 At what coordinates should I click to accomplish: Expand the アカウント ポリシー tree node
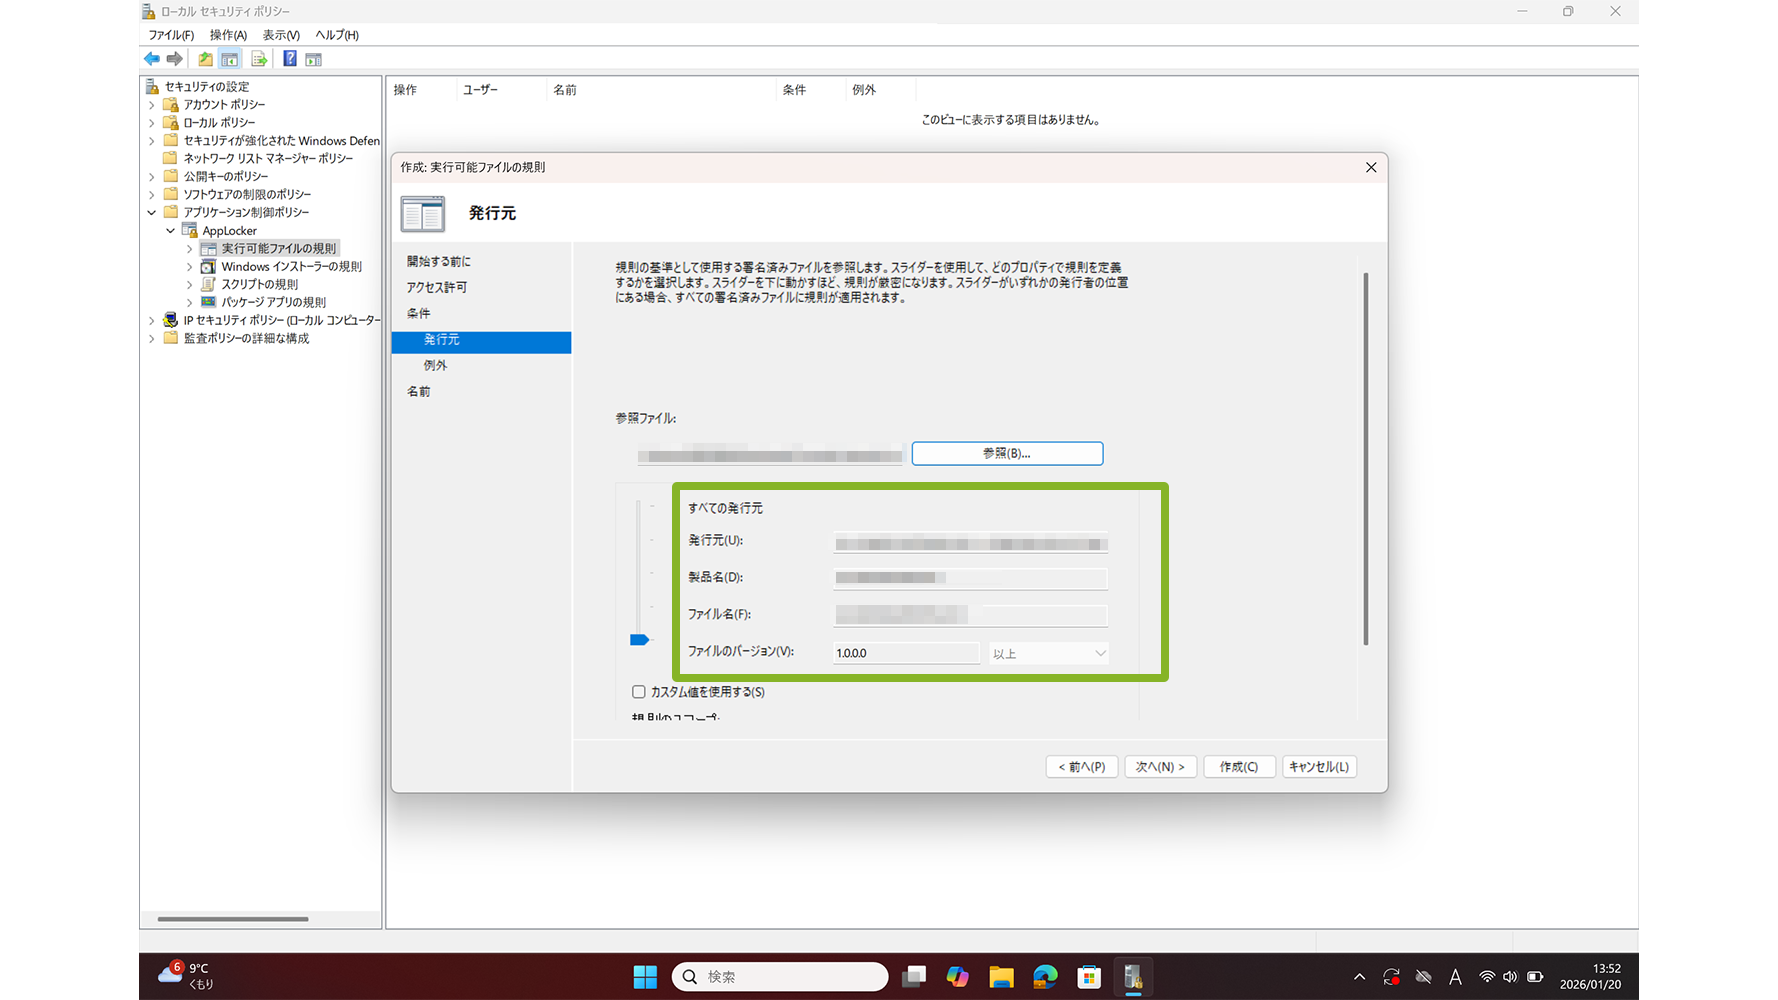click(x=152, y=105)
